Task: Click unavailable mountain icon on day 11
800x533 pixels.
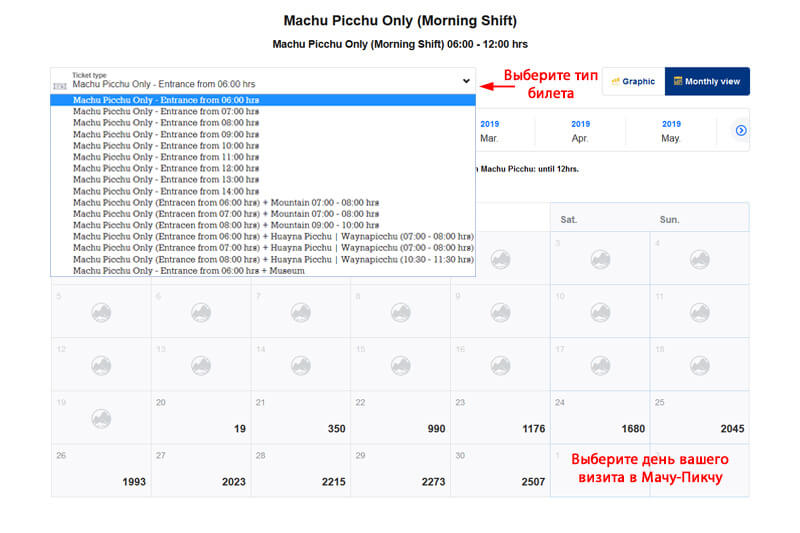Action: pyautogui.click(x=700, y=313)
